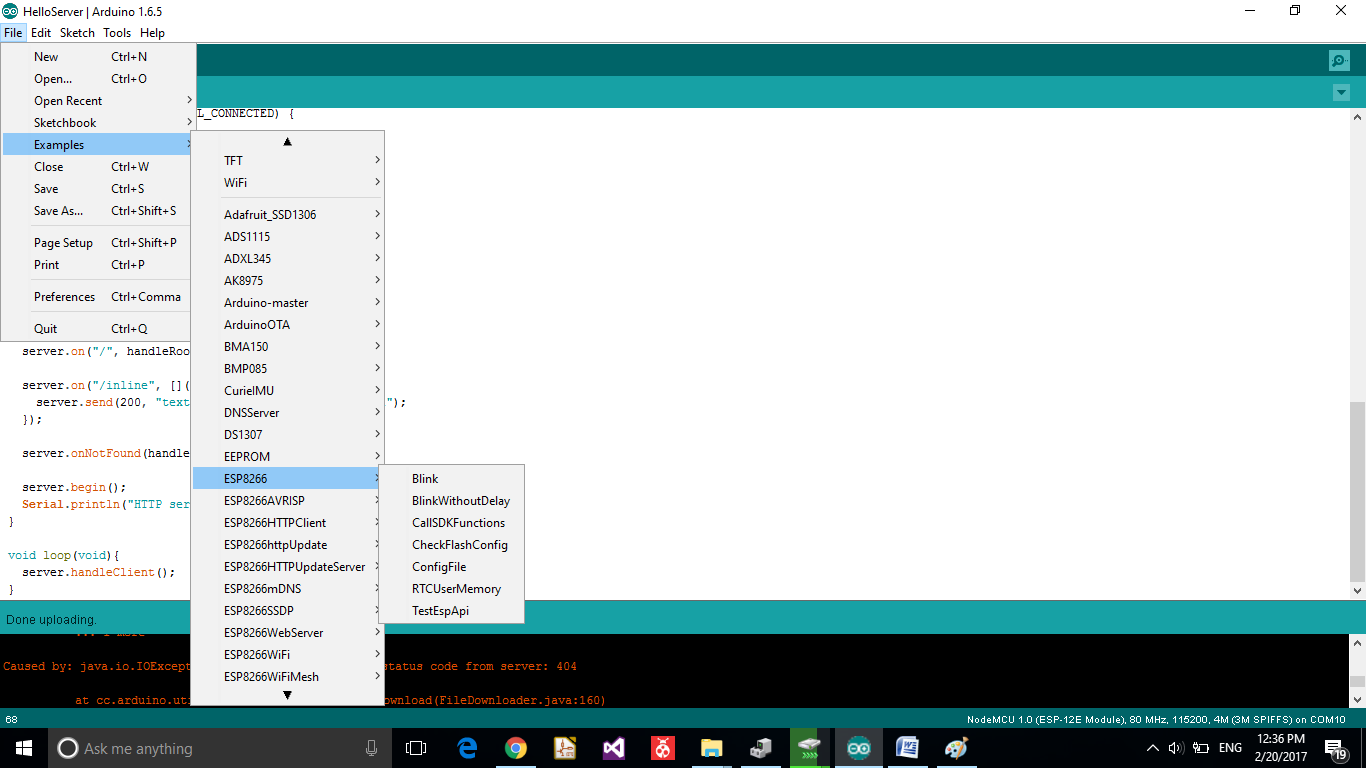
Task: Click the Task View icon
Action: pyautogui.click(x=416, y=748)
